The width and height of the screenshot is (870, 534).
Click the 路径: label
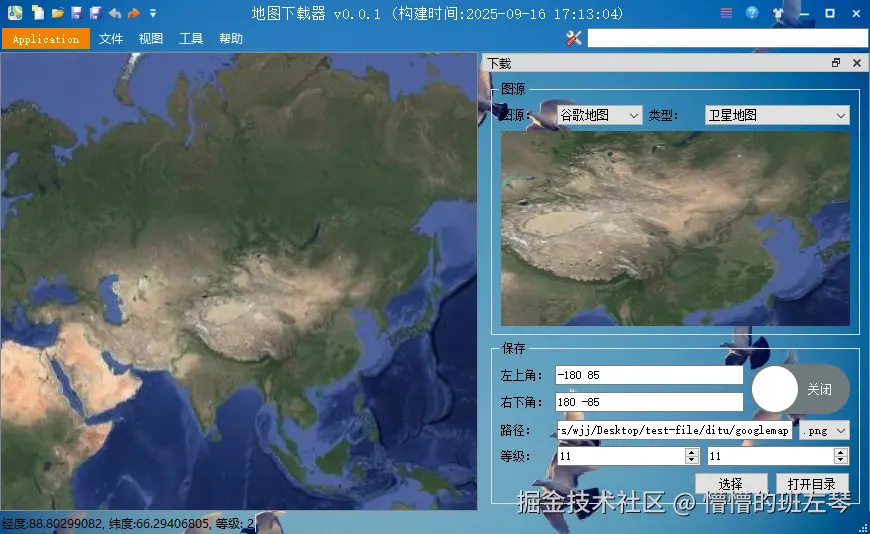(x=515, y=430)
